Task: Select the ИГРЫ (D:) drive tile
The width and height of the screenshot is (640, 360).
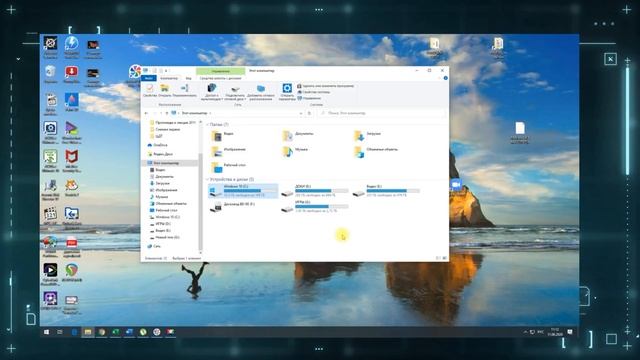Action: (315, 207)
